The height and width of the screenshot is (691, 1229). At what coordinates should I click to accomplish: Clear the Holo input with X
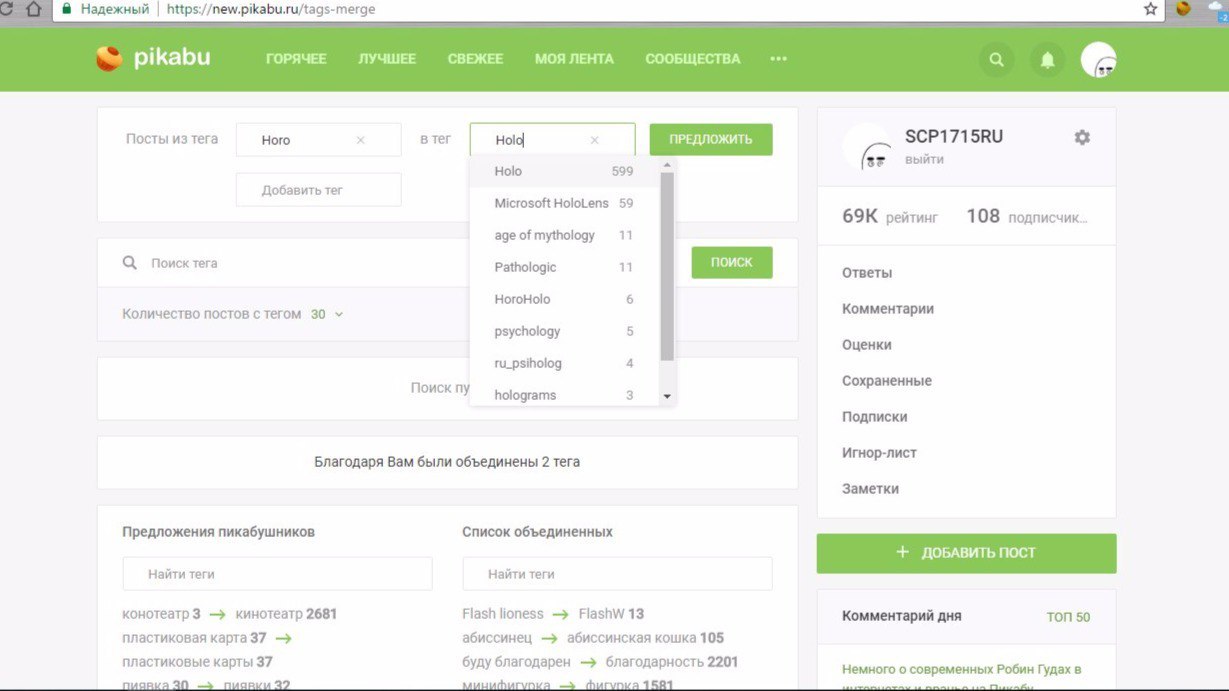point(595,141)
